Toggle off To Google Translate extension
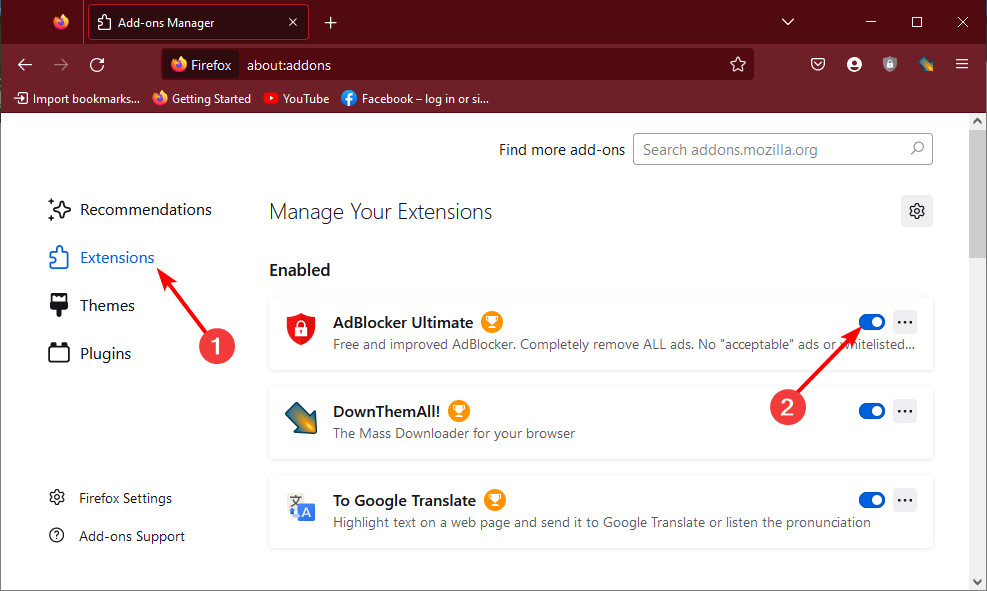 click(x=872, y=500)
